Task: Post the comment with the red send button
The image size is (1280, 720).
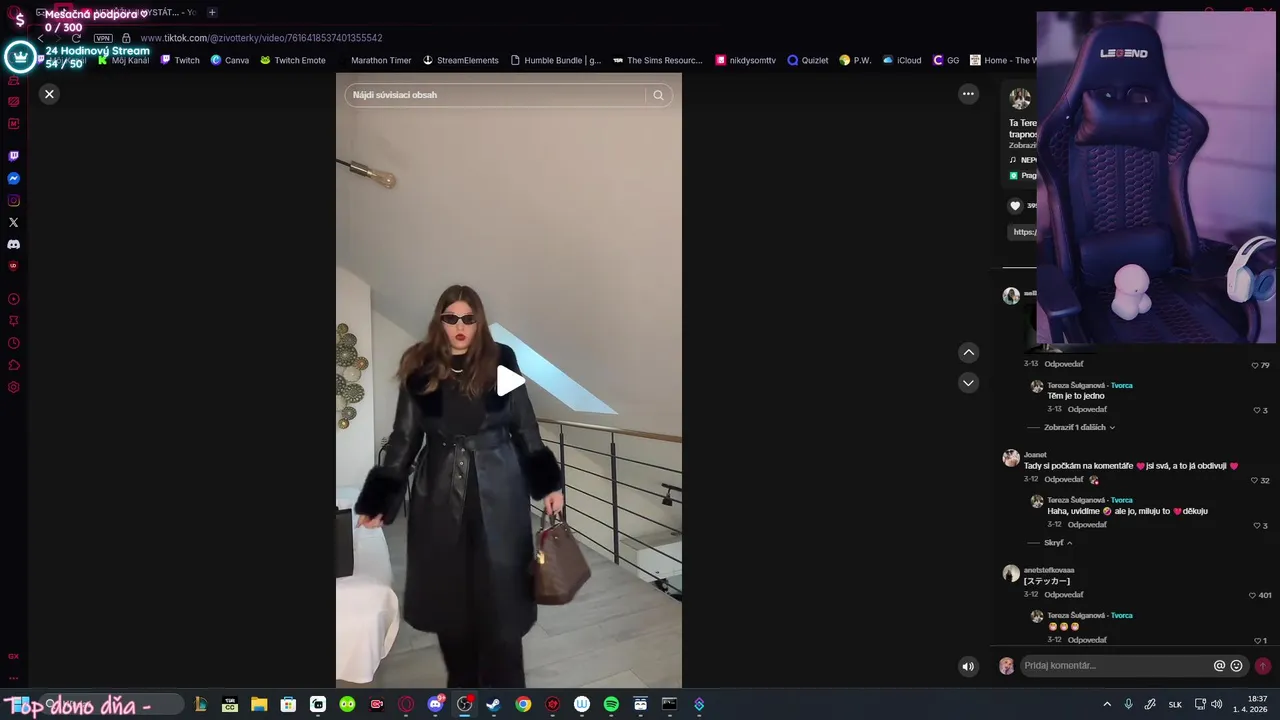Action: [x=1263, y=666]
